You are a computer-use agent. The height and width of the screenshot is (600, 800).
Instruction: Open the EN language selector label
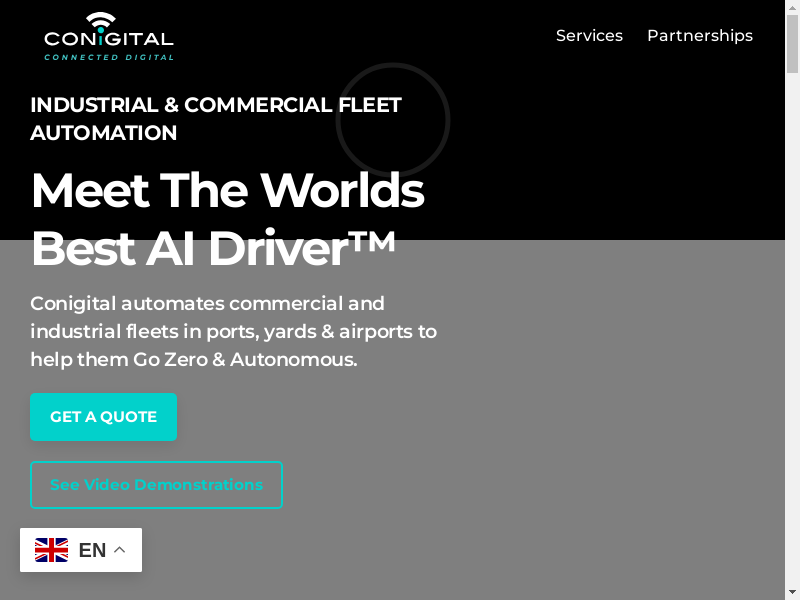tap(92, 550)
